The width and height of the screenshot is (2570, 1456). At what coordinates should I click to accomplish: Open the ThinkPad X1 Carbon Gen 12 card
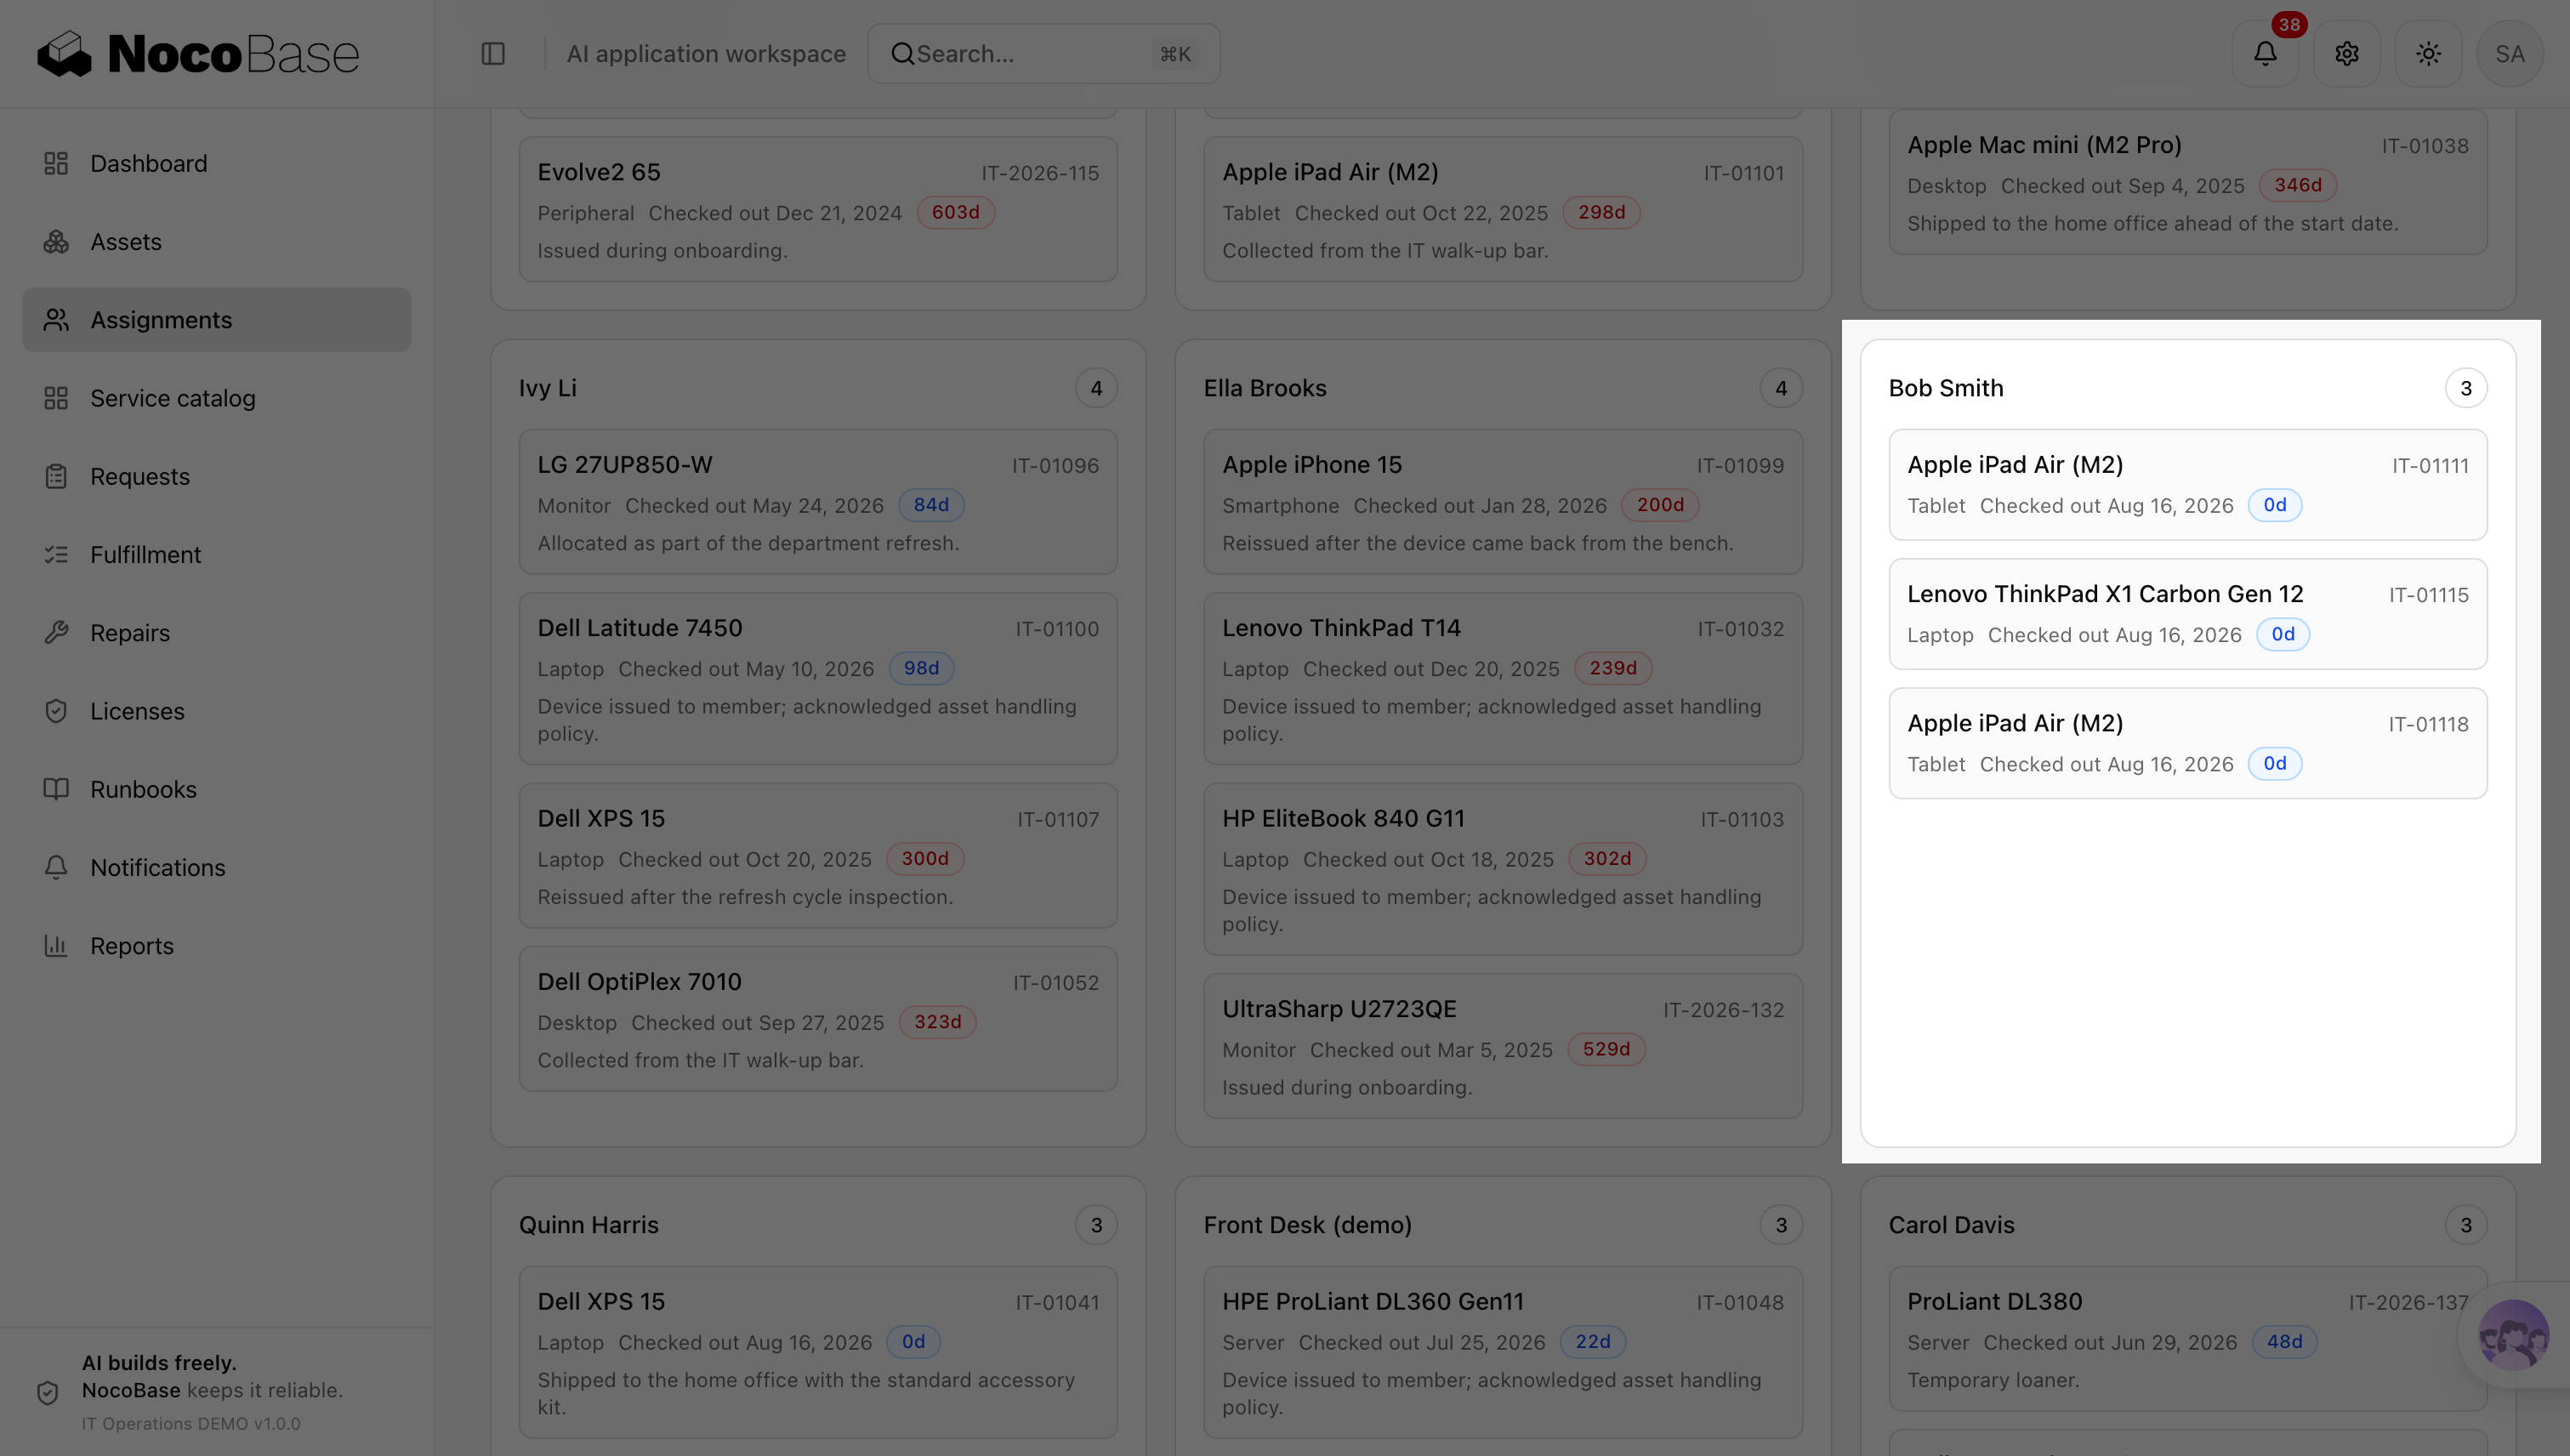2188,614
